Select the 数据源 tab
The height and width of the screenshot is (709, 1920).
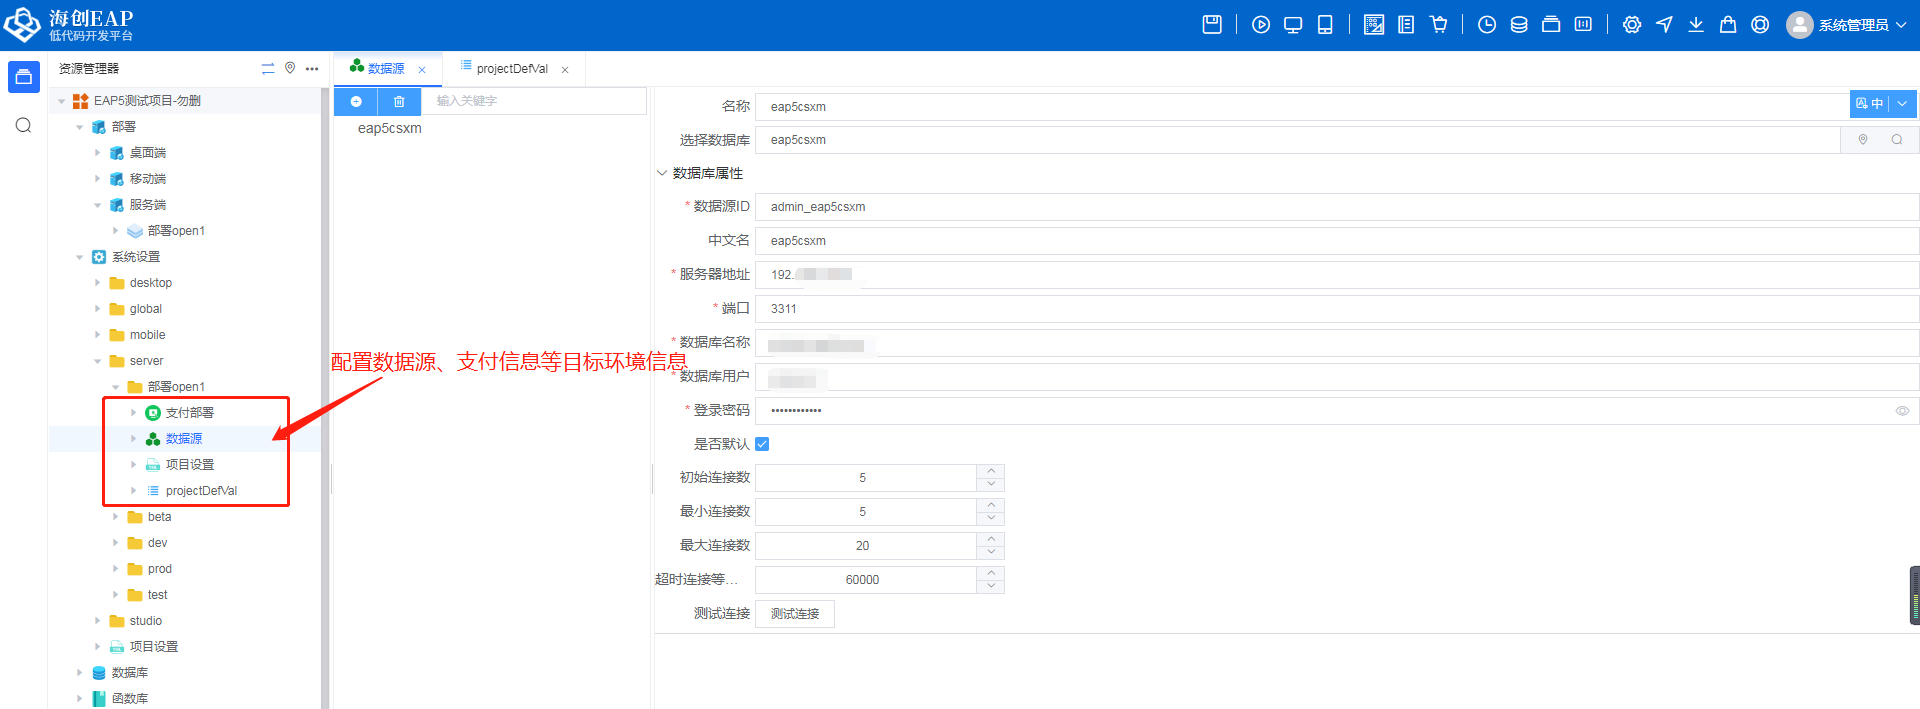coord(385,69)
